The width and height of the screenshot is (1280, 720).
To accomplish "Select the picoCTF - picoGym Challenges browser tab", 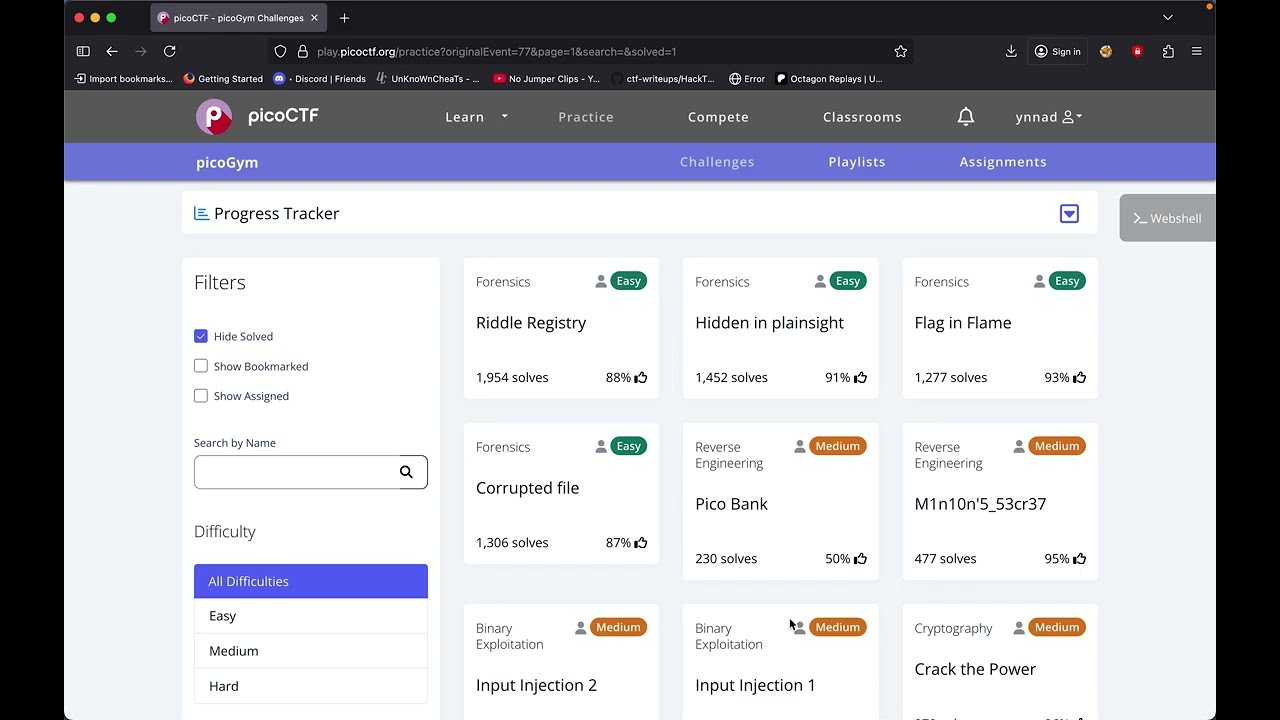I will [x=239, y=18].
